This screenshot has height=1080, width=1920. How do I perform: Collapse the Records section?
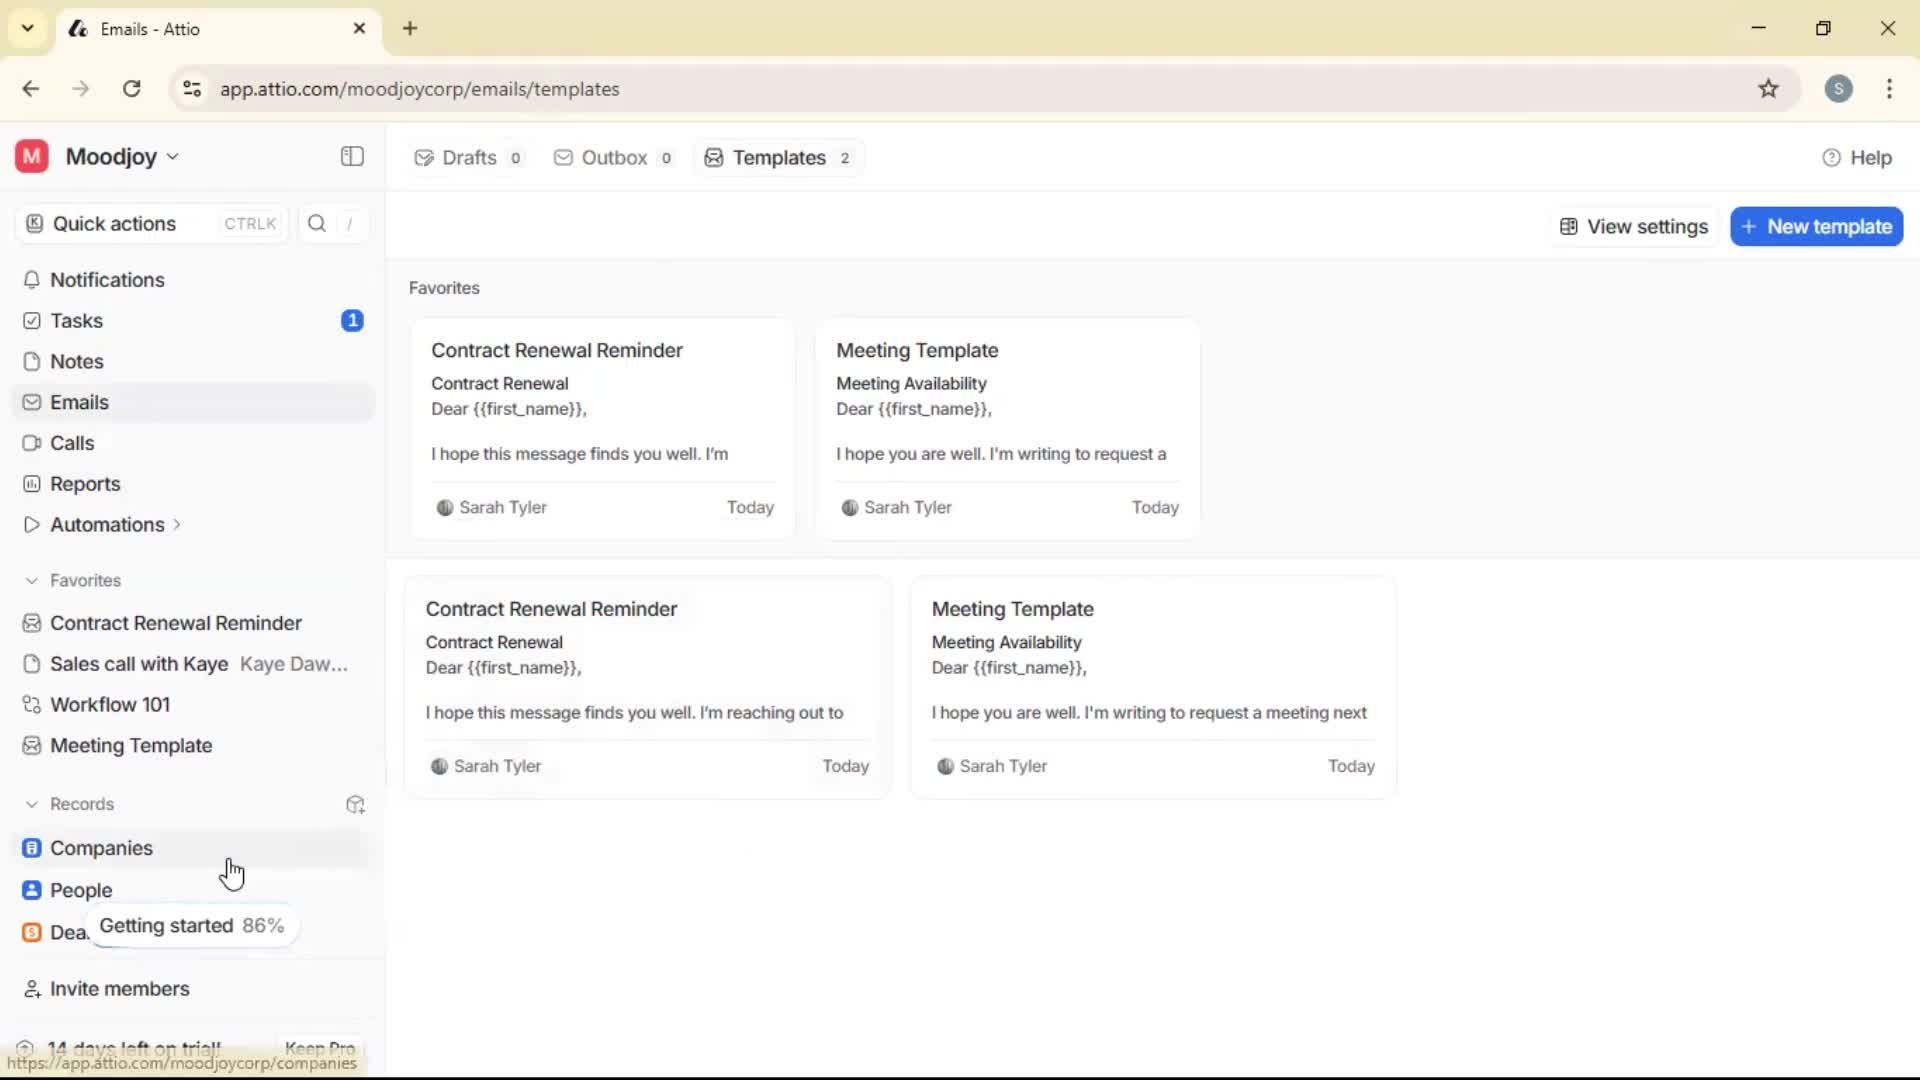[31, 803]
